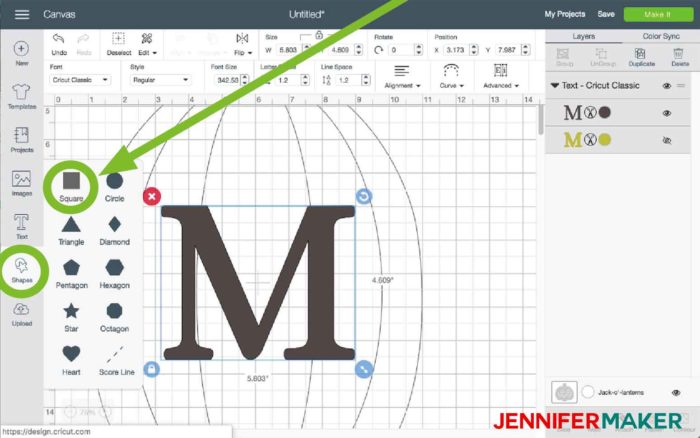This screenshot has width=700, height=438.
Task: Insert a Circle shape
Action: [x=114, y=187]
